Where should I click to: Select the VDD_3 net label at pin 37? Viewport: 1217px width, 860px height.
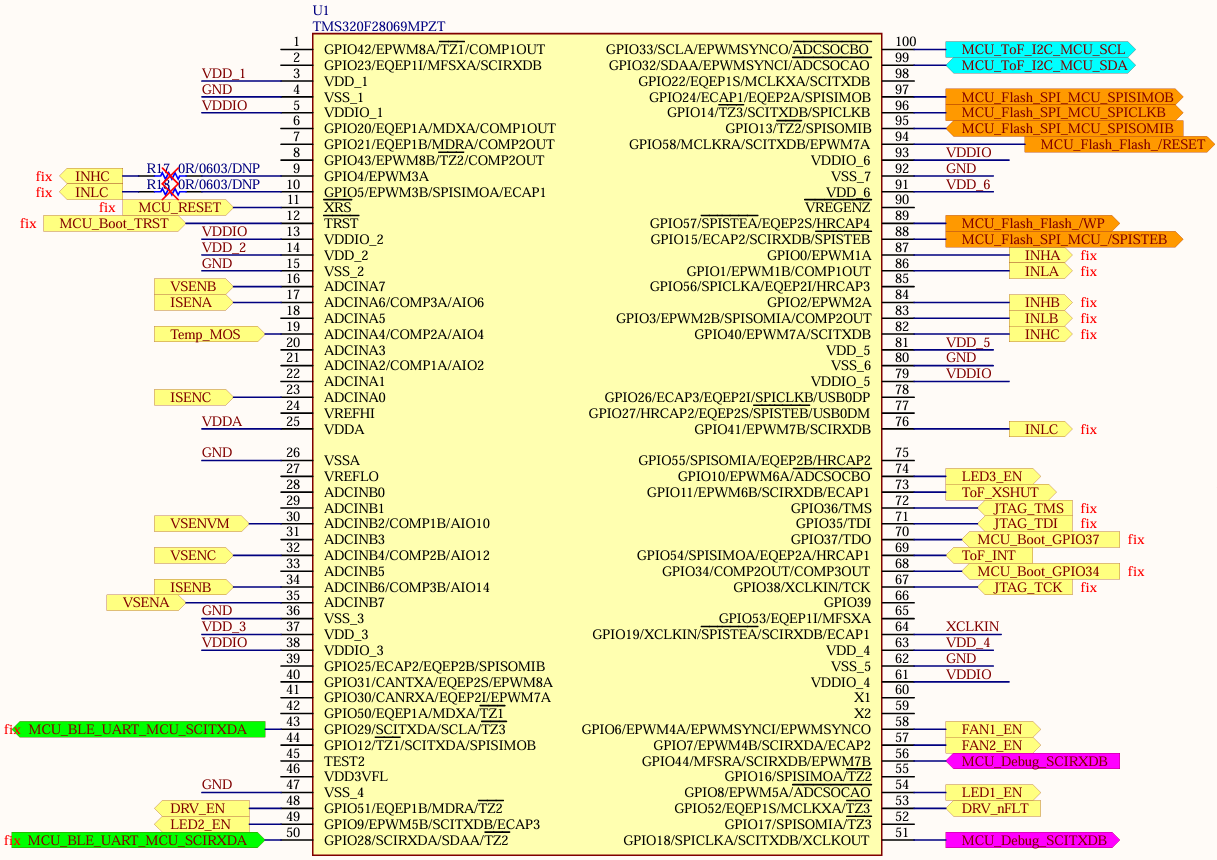pyautogui.click(x=224, y=626)
